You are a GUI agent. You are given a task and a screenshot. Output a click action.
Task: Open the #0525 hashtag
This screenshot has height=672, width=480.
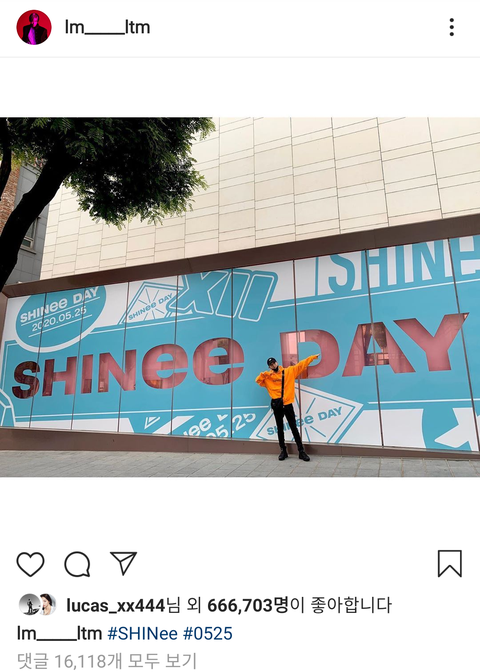coord(208,633)
